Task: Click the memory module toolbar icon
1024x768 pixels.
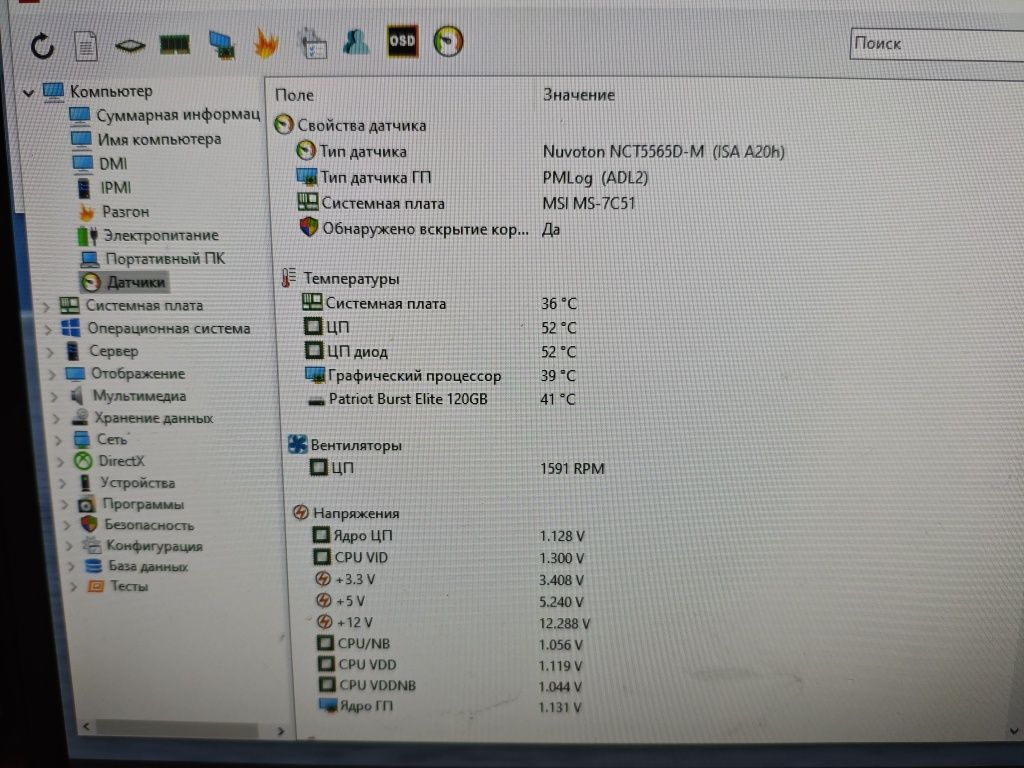Action: click(174, 44)
